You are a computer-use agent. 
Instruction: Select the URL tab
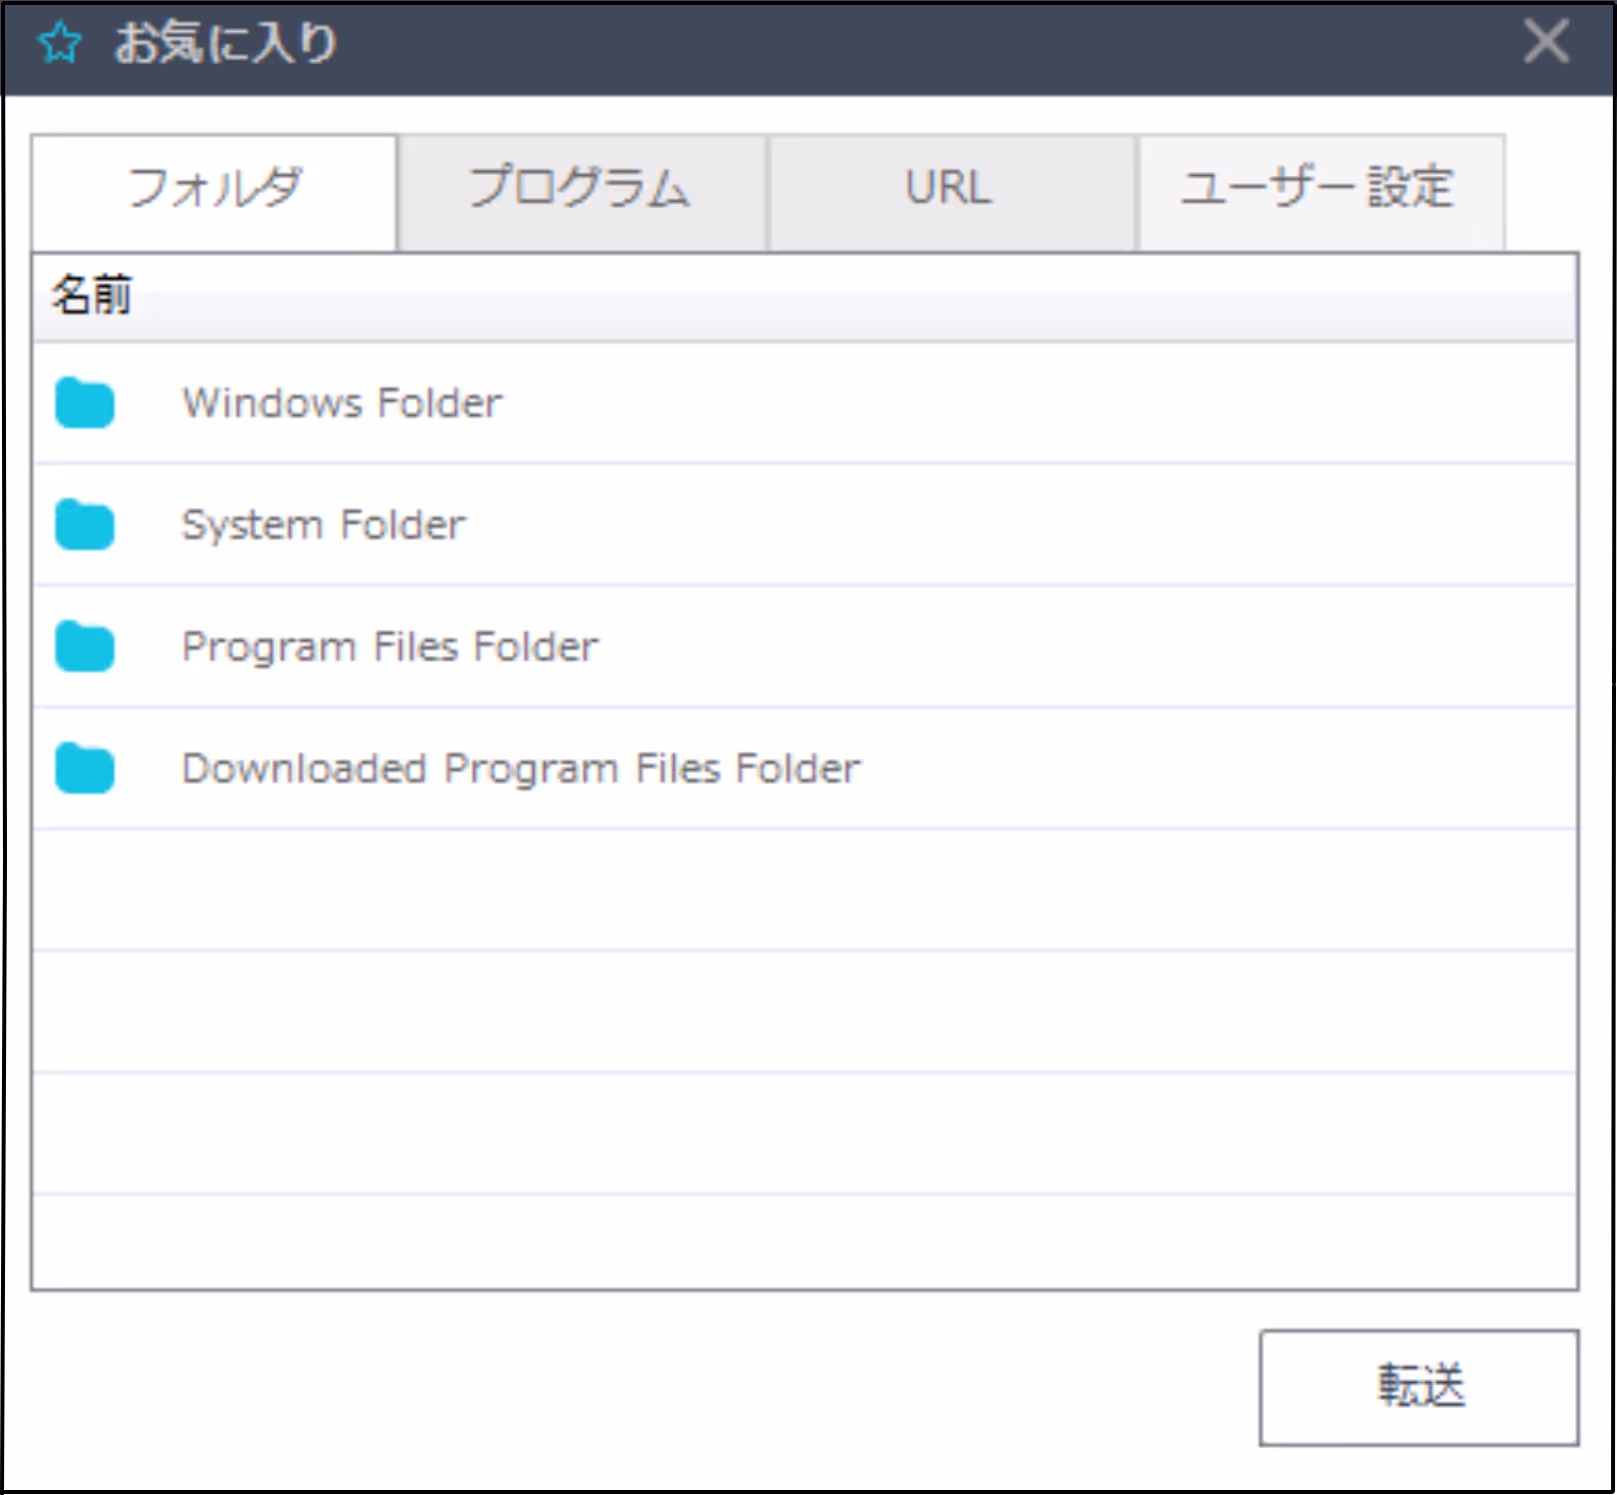pos(951,190)
